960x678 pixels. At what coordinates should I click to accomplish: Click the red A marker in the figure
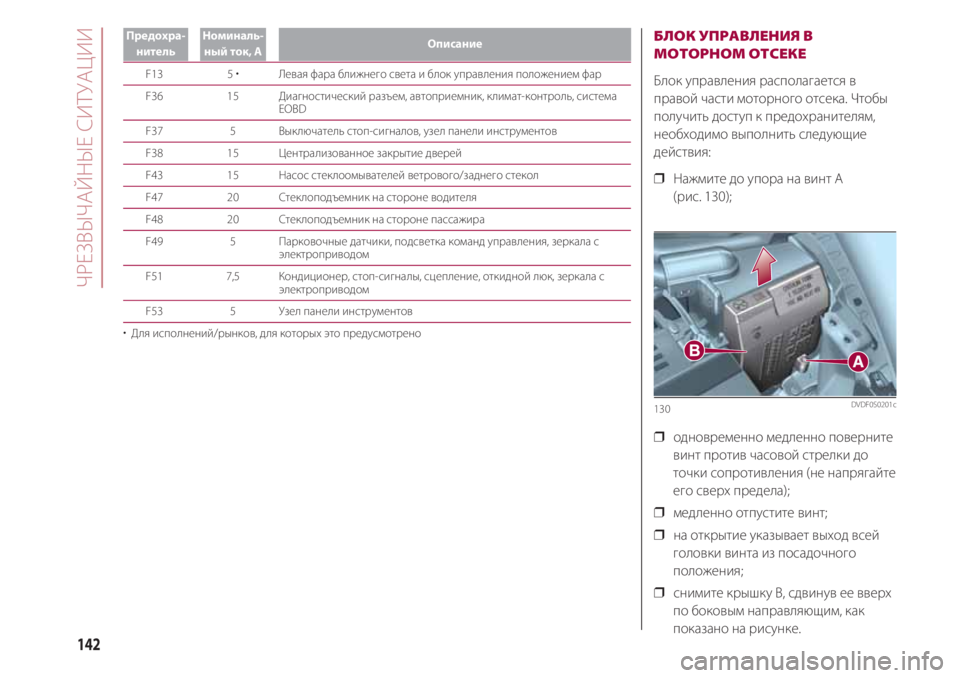point(858,361)
